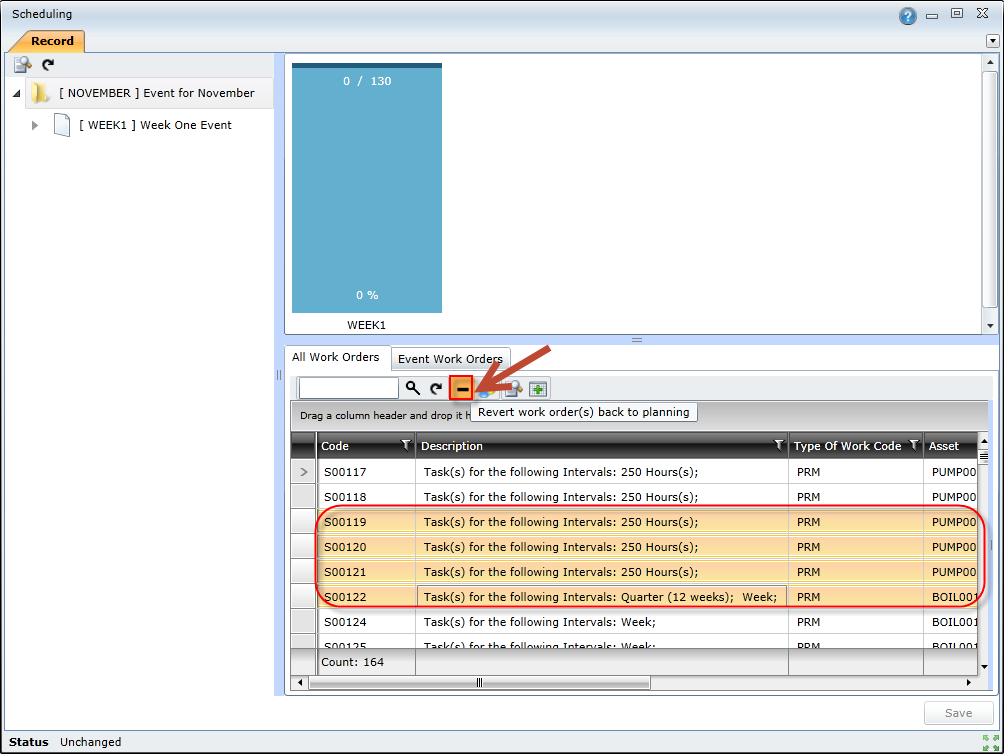
Task: Open filter for Type Of Work Code column
Action: pos(913,445)
